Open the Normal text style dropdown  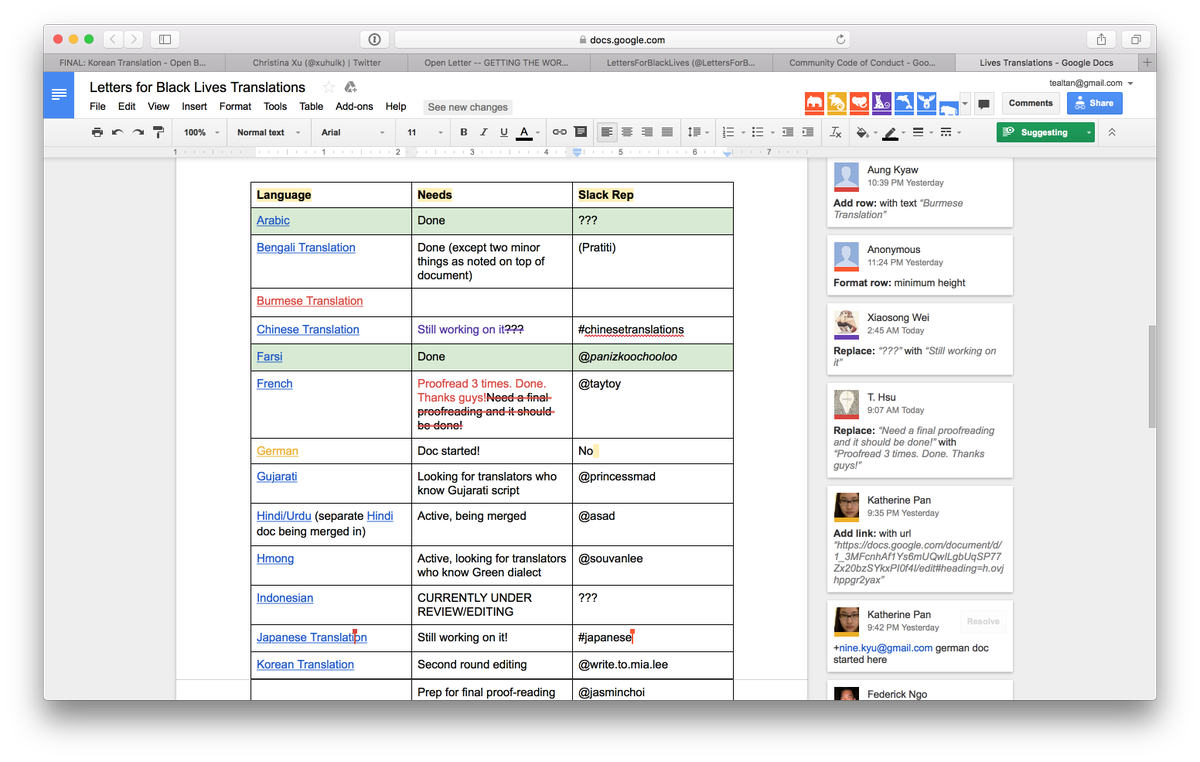[x=266, y=132]
